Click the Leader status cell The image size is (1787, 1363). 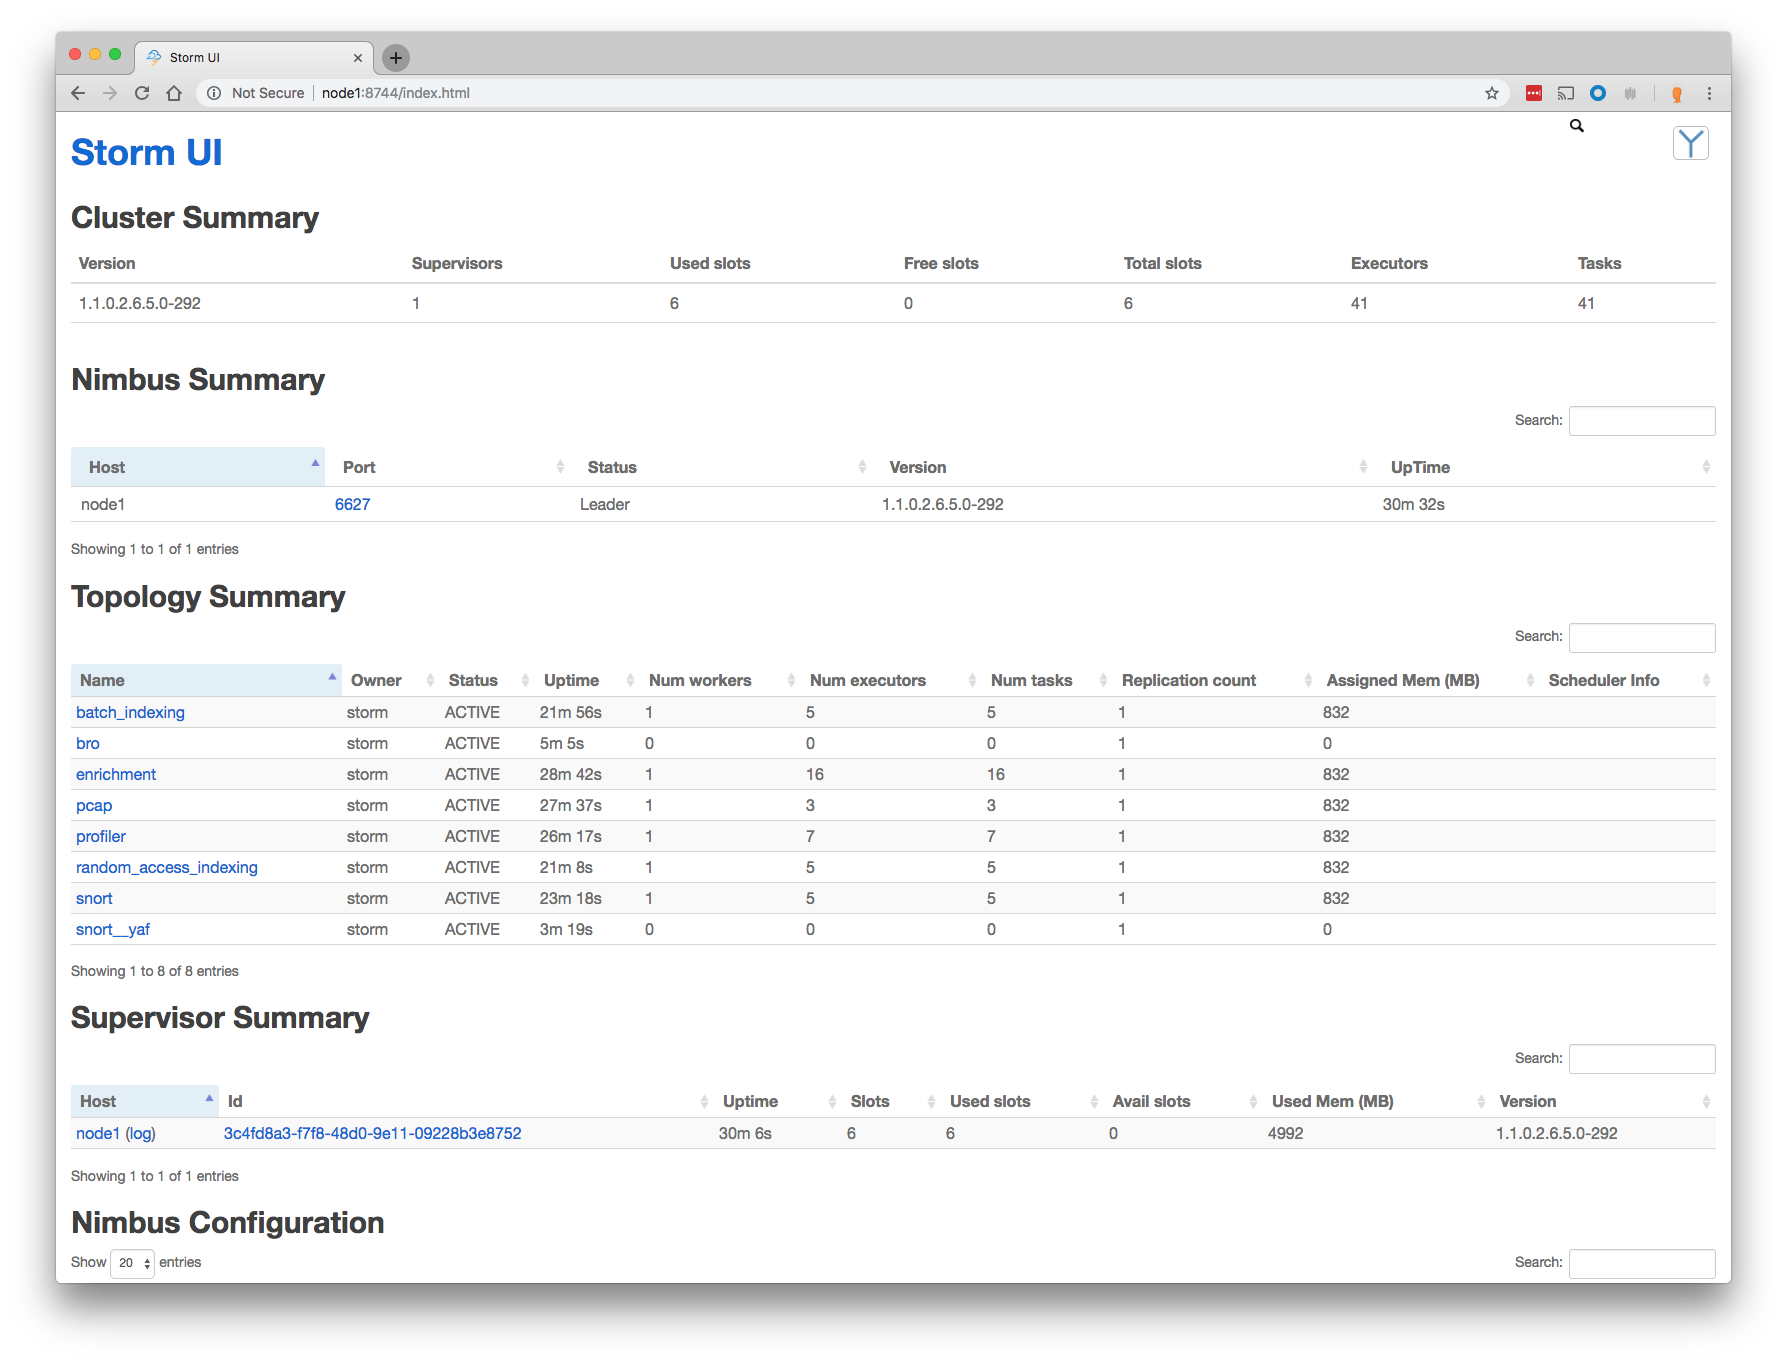(605, 504)
